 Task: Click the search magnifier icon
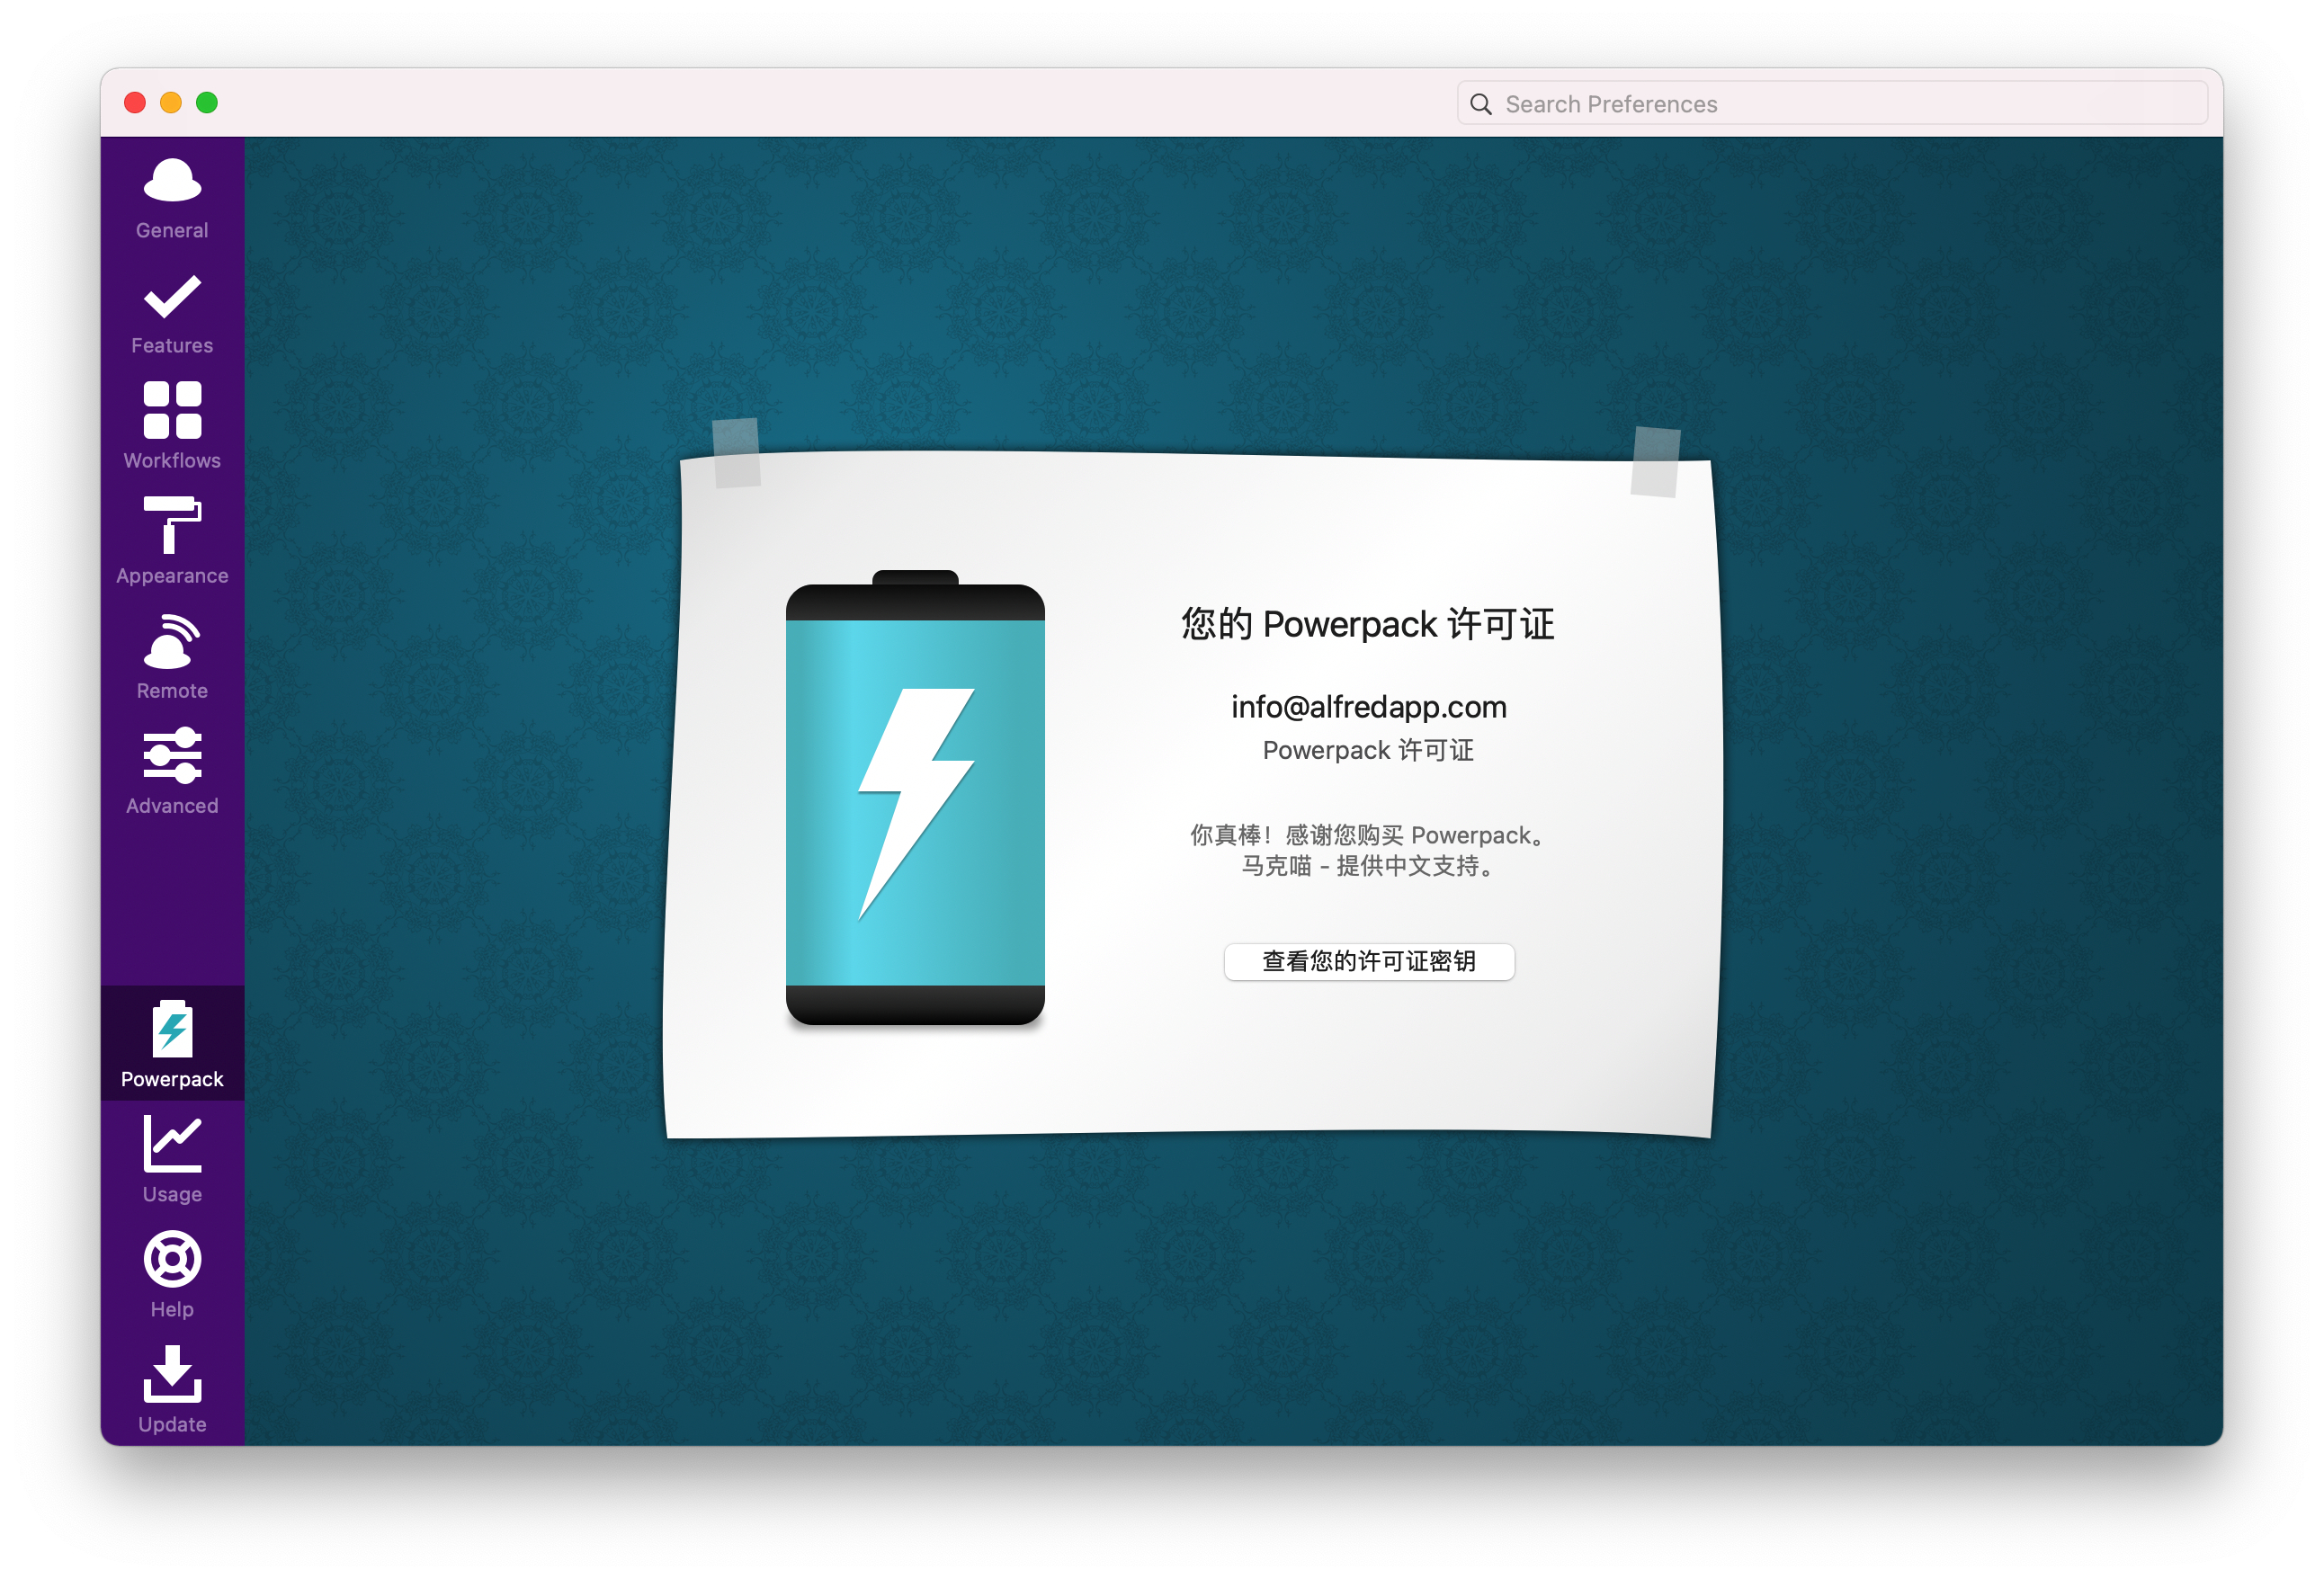(x=1481, y=104)
